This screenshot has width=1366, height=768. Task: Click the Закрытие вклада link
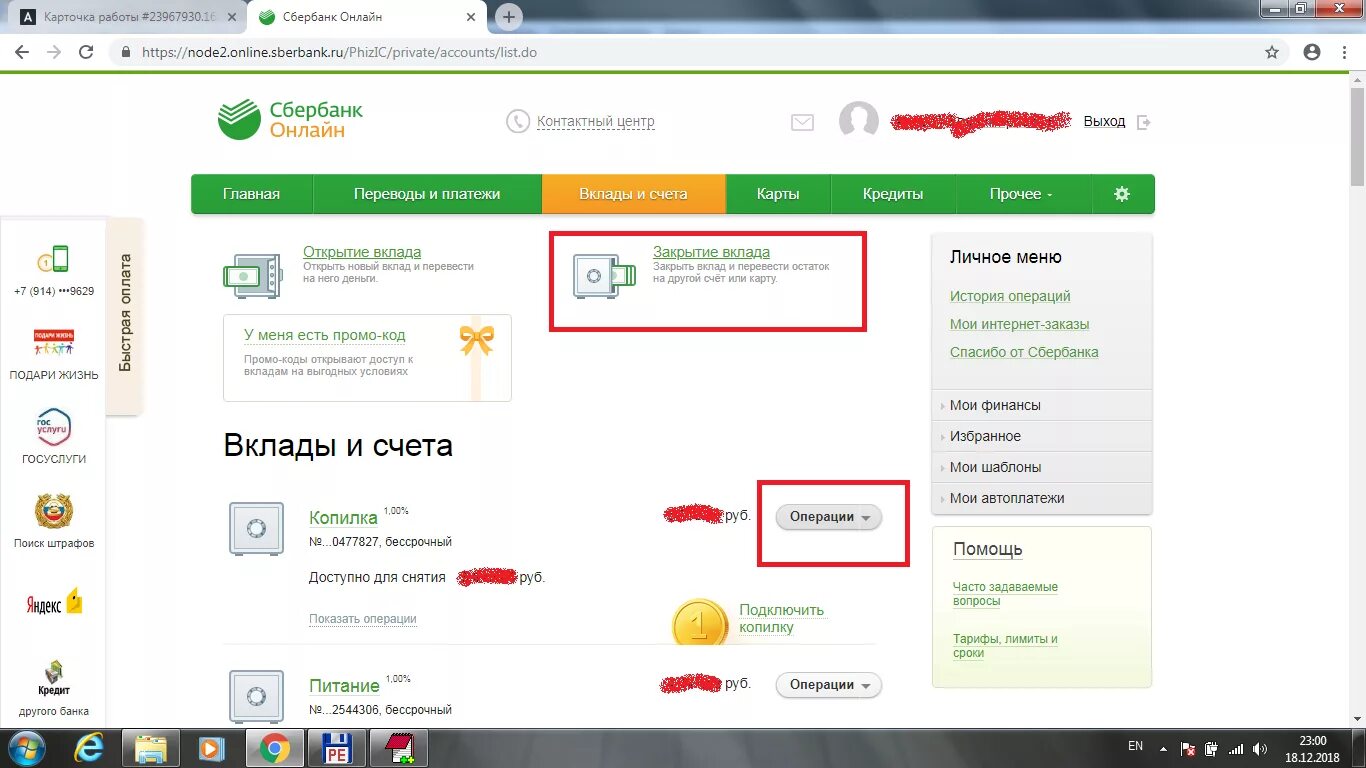tap(711, 252)
